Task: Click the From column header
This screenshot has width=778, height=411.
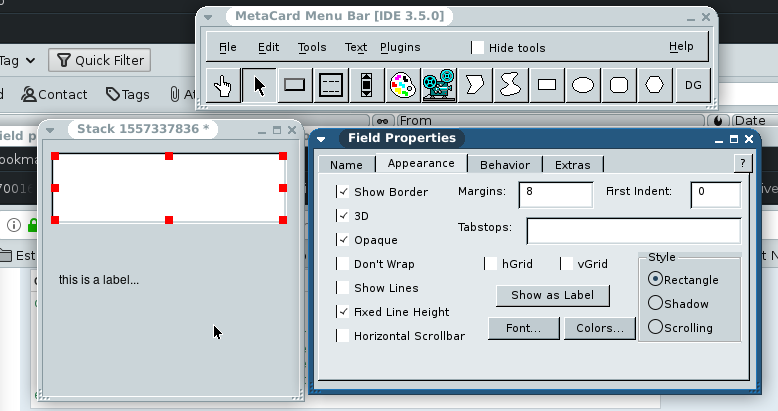Action: click(550, 121)
